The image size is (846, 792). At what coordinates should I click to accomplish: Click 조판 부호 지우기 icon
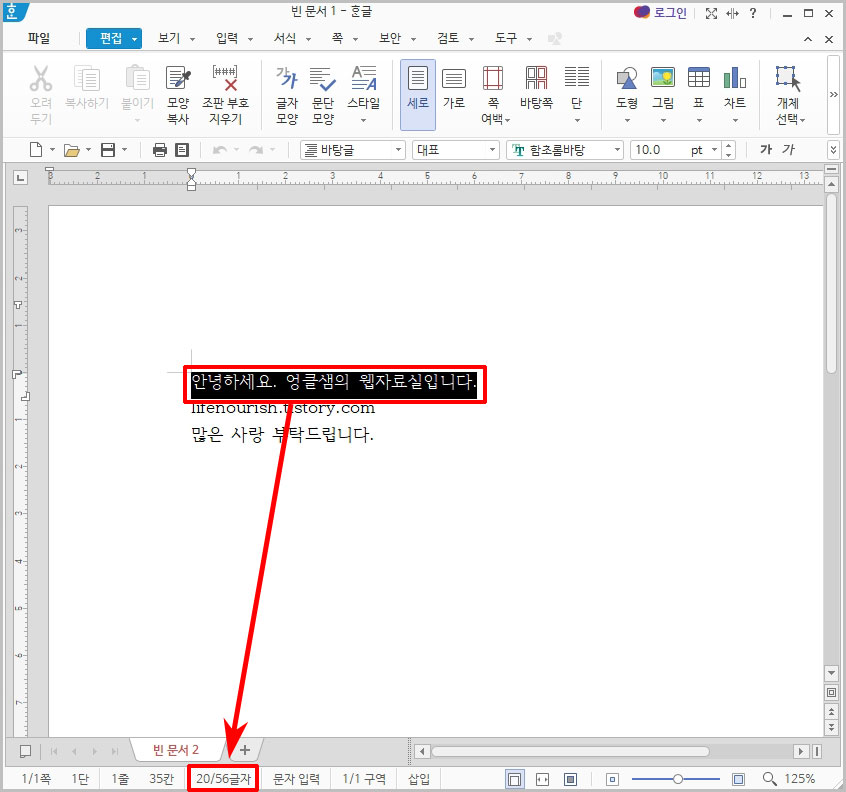click(x=225, y=94)
